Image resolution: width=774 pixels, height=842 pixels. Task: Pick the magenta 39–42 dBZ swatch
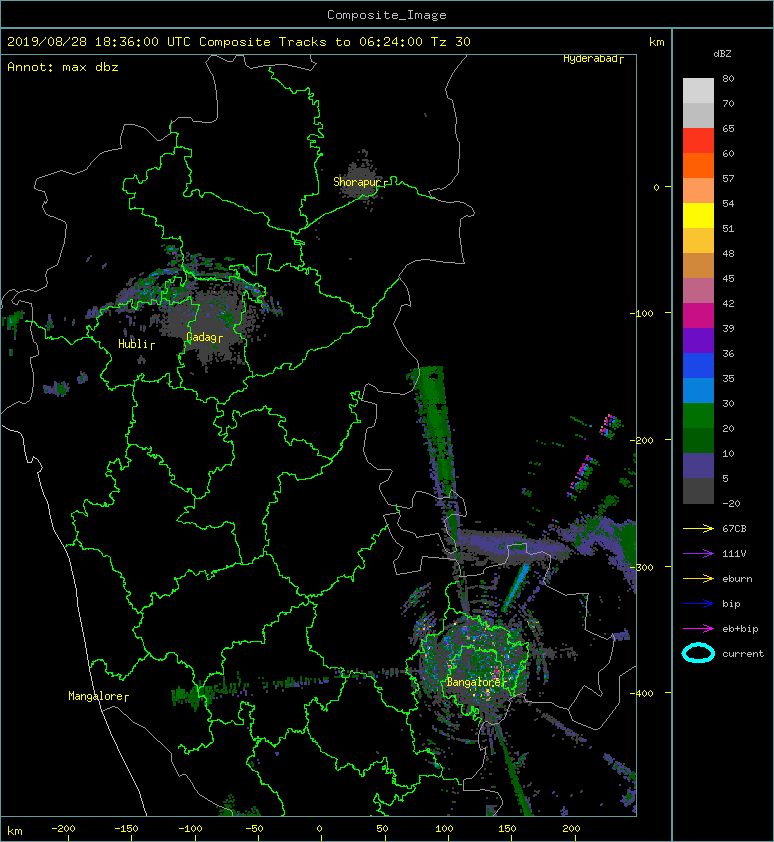click(x=698, y=316)
